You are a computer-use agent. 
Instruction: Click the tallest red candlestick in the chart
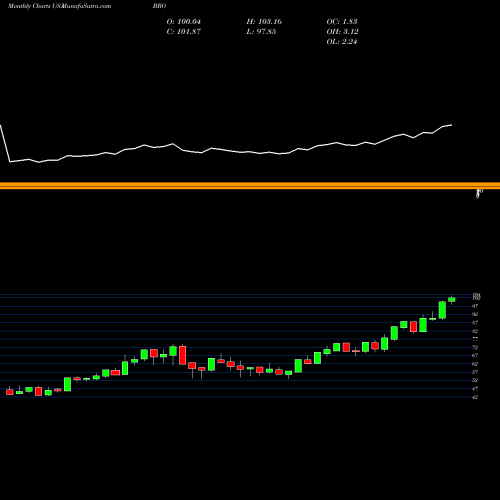coord(183,355)
